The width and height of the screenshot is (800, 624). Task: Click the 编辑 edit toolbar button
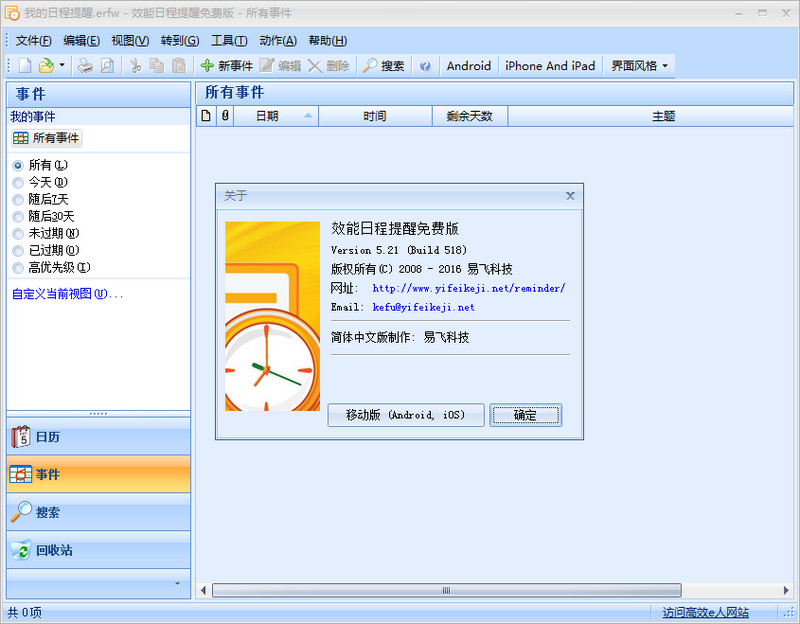(x=280, y=66)
